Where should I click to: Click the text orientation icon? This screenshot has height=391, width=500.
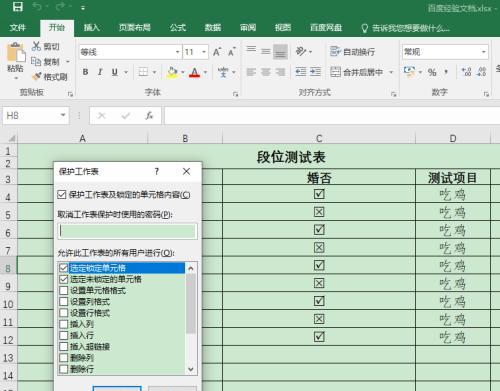(301, 52)
